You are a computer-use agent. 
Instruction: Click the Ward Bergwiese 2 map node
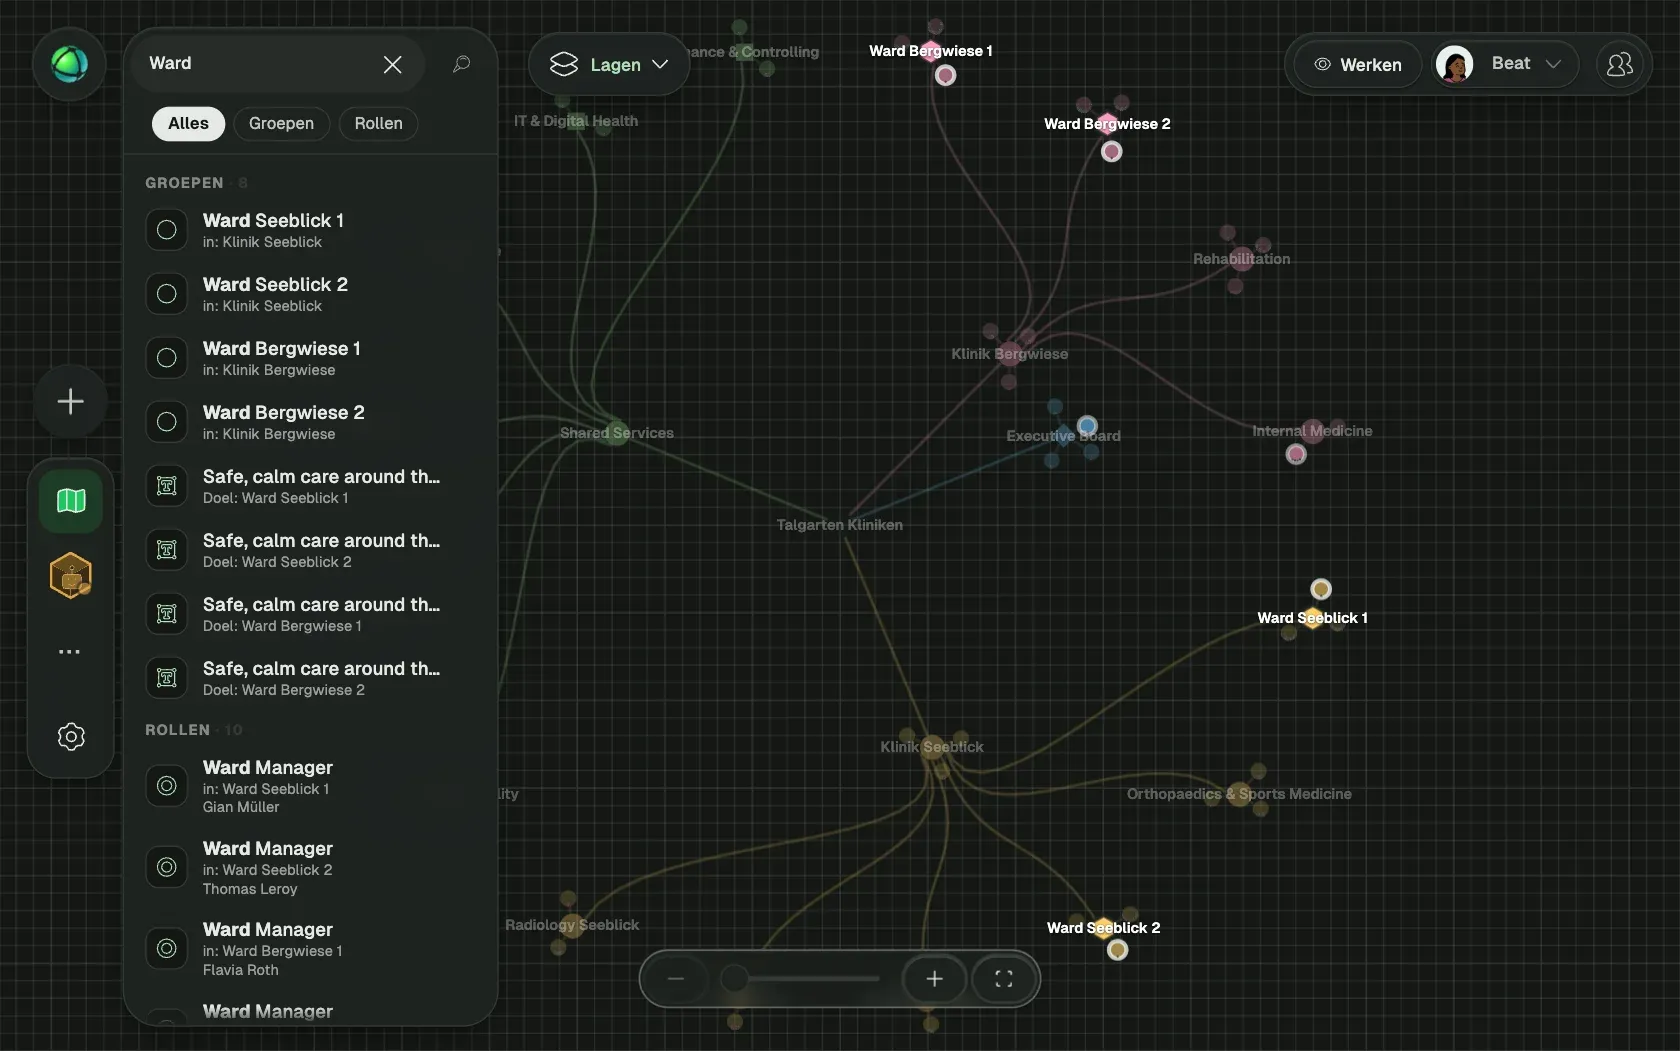point(1107,124)
